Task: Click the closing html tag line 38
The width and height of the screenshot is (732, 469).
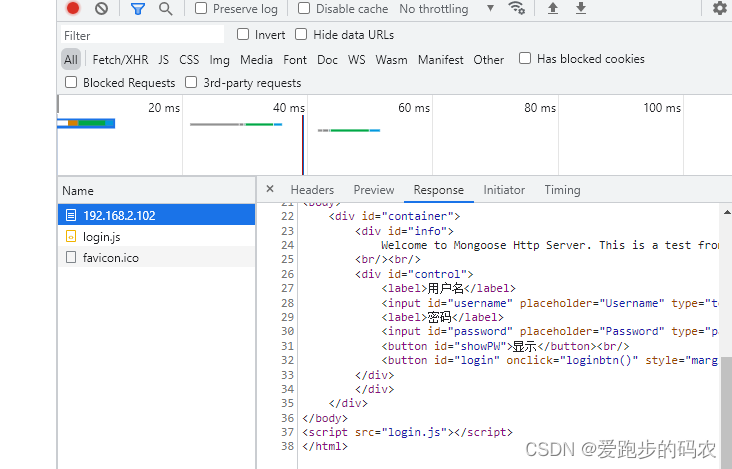Action: [x=325, y=446]
